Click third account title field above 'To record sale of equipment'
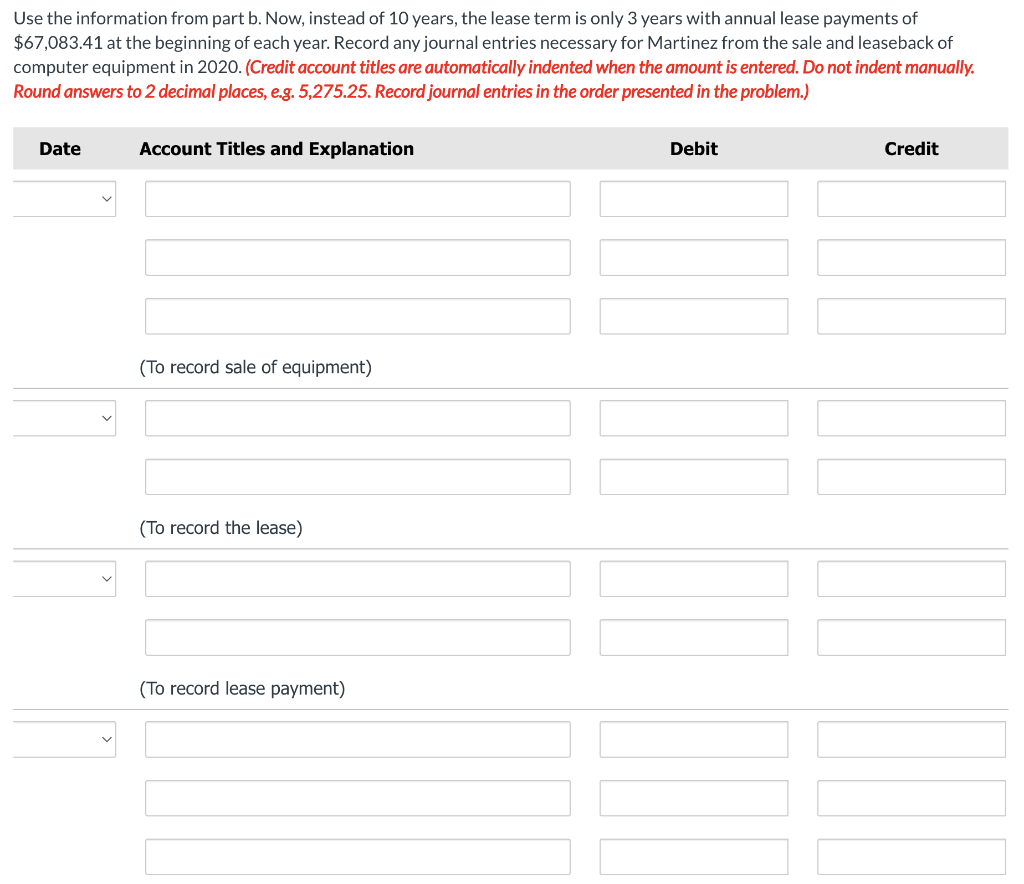 [358, 317]
